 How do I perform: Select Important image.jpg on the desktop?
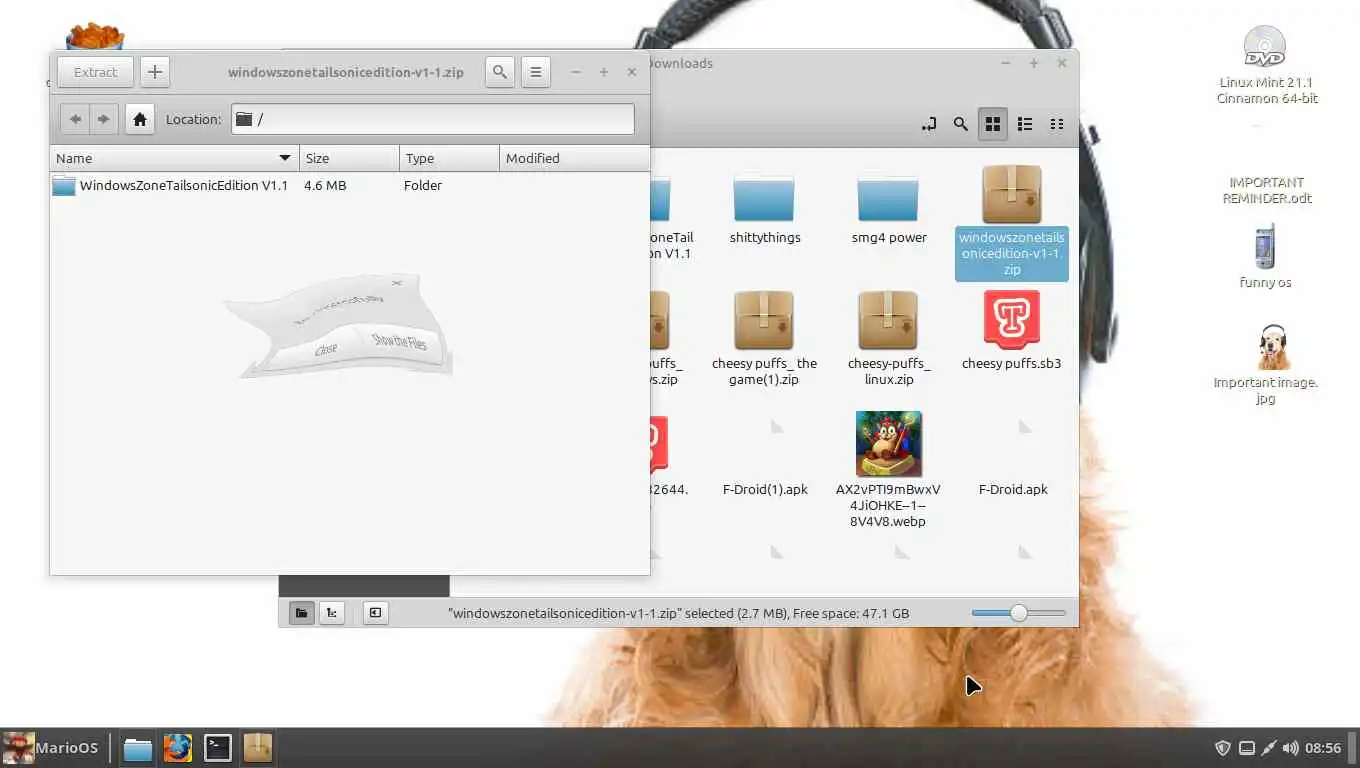point(1266,364)
